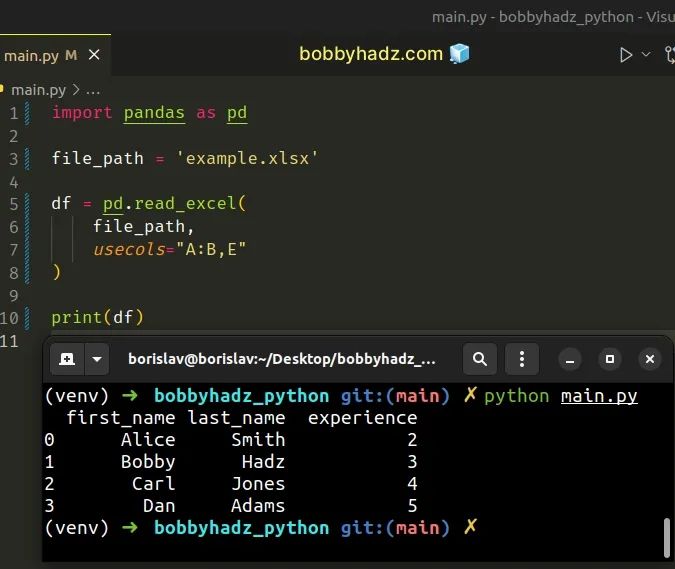Click line number 10 in gutter
The height and width of the screenshot is (569, 675).
[9, 318]
